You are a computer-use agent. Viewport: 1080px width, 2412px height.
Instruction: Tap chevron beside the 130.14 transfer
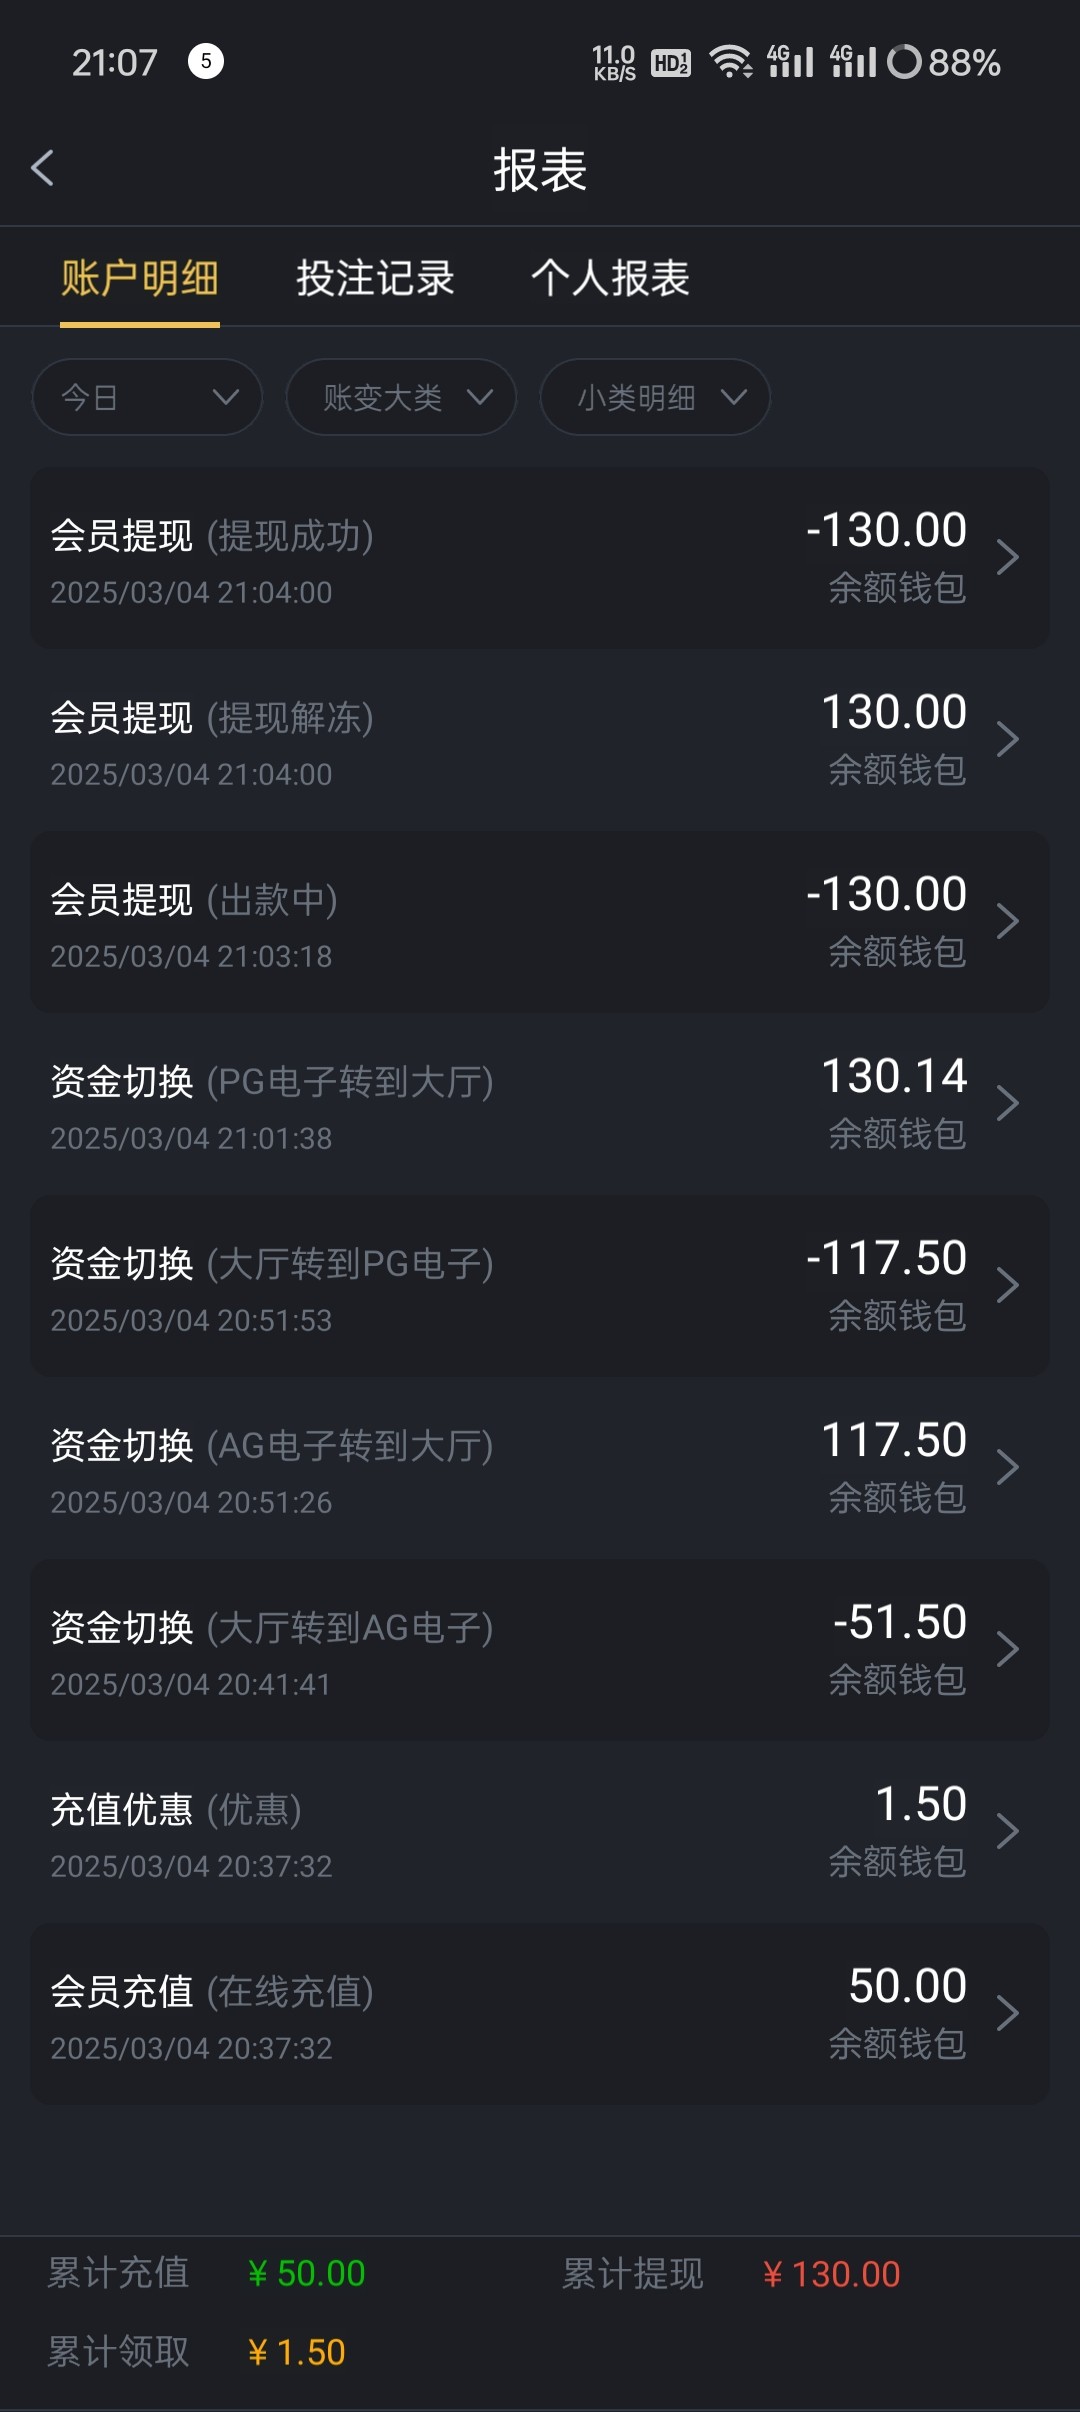(x=1007, y=1104)
